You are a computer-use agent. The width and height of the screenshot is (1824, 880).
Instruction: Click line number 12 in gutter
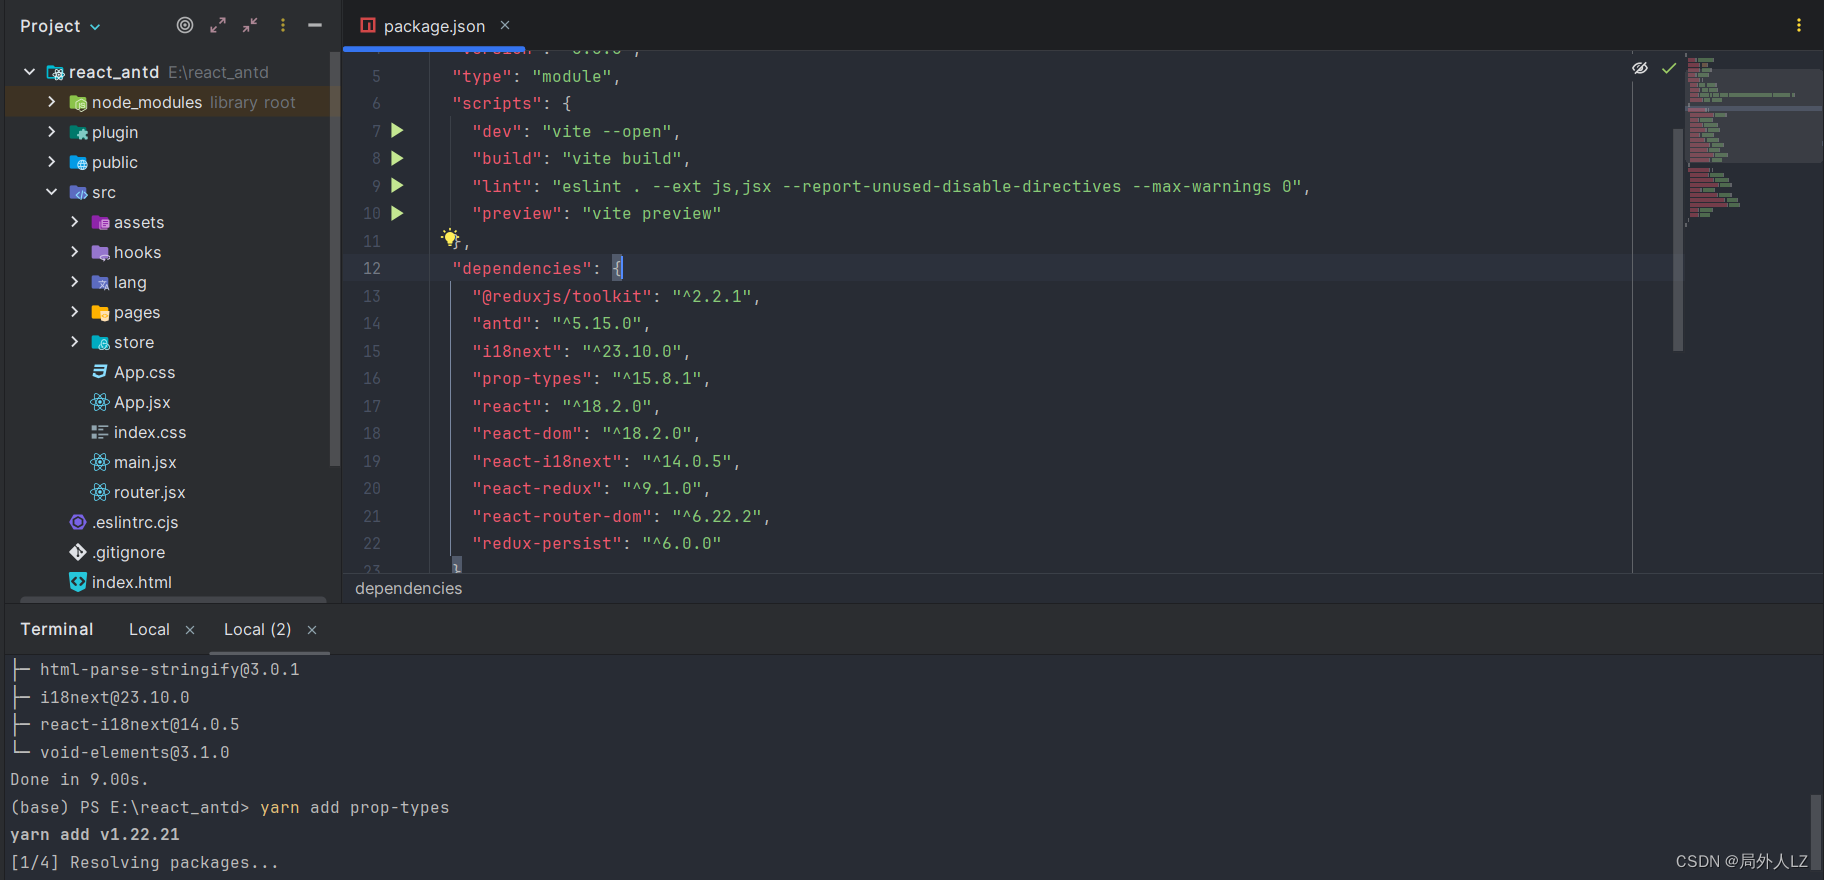click(372, 268)
